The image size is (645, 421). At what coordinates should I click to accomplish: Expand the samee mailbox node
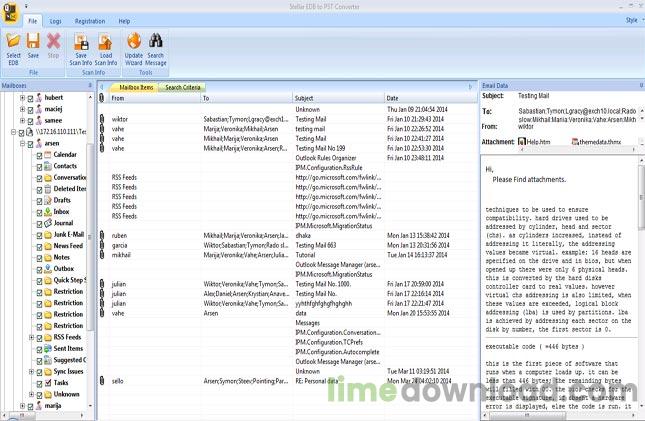23,121
